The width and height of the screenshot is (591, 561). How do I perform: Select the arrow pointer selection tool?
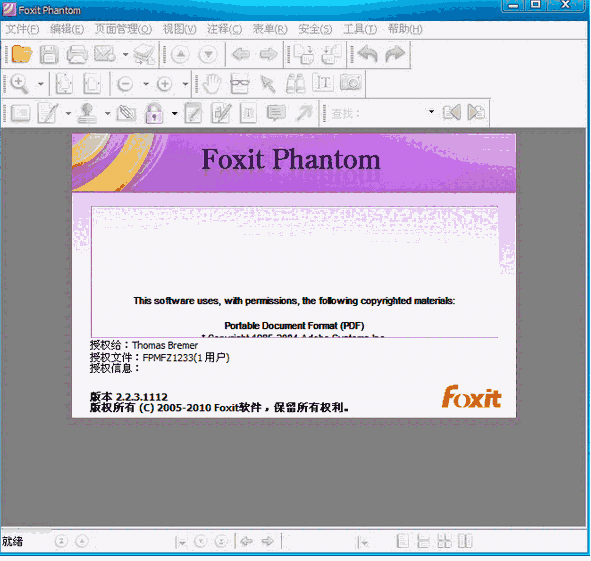click(x=268, y=84)
